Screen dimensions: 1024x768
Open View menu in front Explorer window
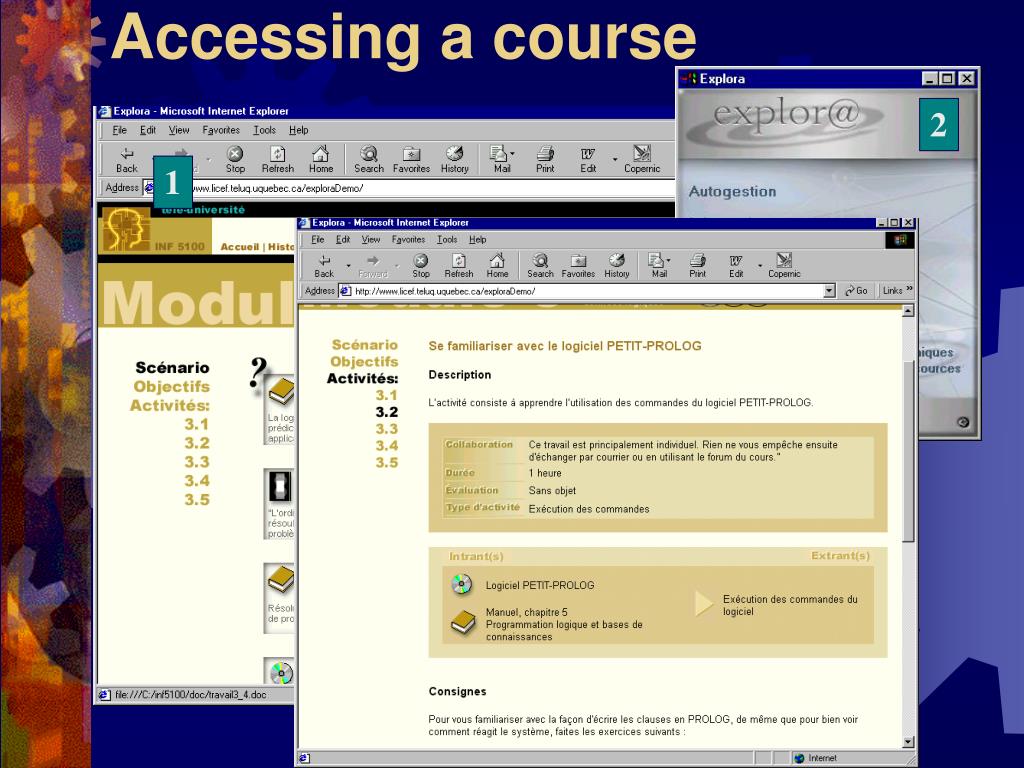tap(370, 240)
